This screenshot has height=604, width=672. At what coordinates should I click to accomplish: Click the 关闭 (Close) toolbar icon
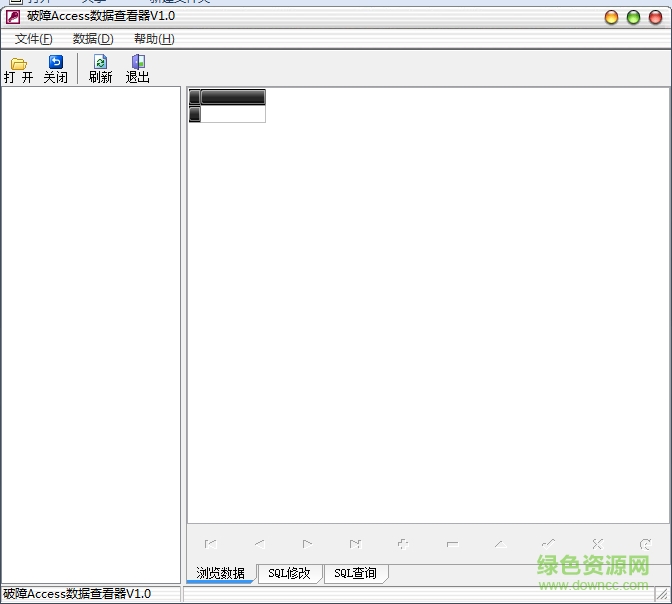tap(55, 69)
